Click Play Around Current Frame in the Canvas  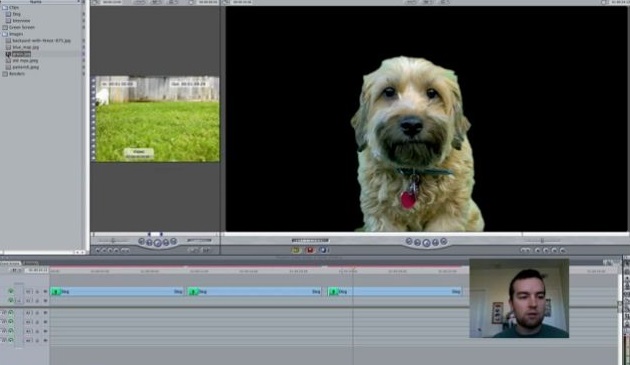point(435,242)
